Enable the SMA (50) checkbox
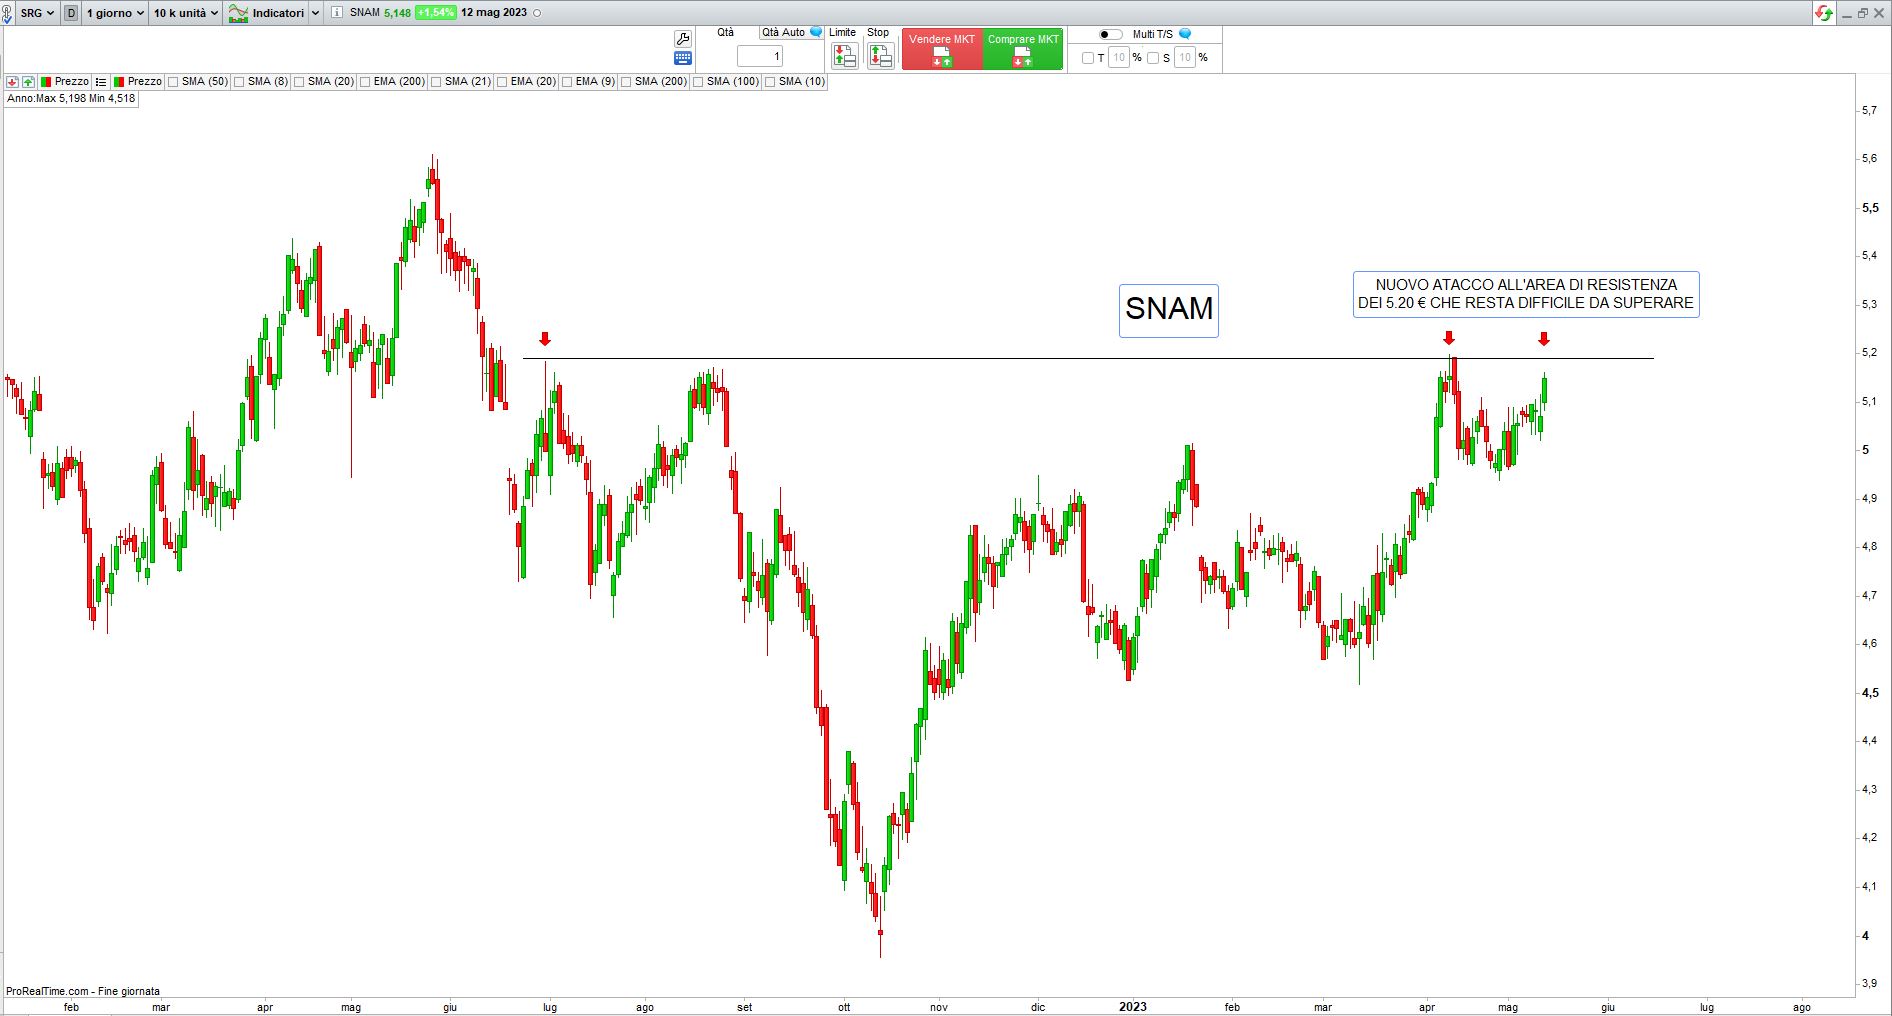 click(173, 82)
